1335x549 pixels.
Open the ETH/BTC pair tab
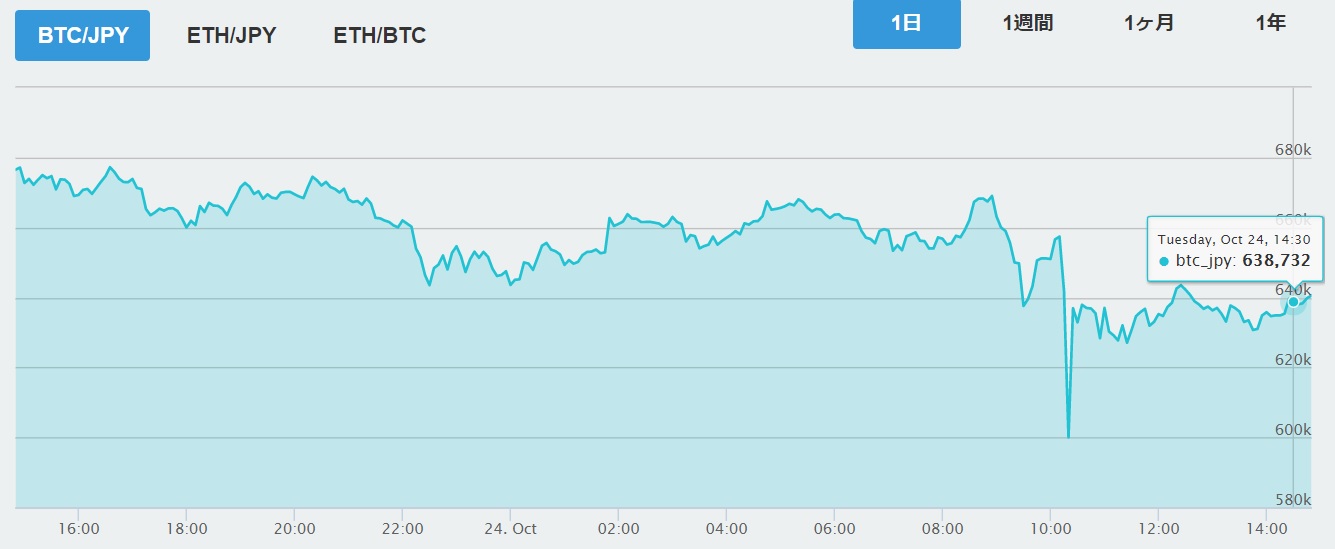tap(380, 36)
